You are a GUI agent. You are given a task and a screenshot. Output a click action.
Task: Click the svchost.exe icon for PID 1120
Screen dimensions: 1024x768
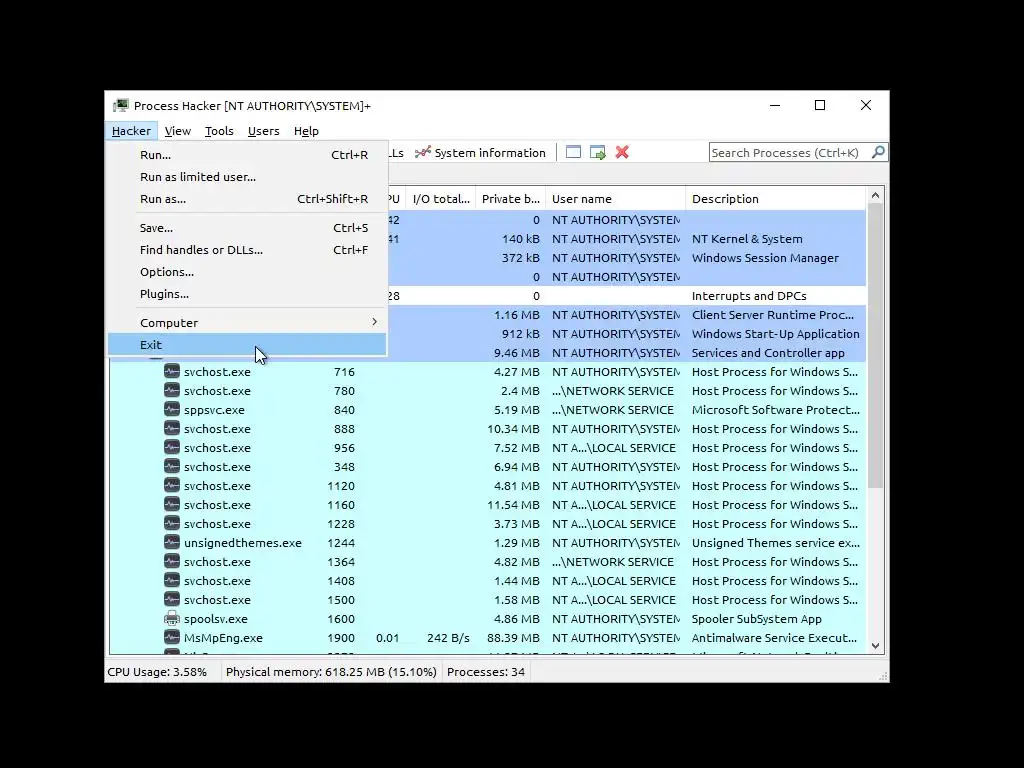pos(172,485)
